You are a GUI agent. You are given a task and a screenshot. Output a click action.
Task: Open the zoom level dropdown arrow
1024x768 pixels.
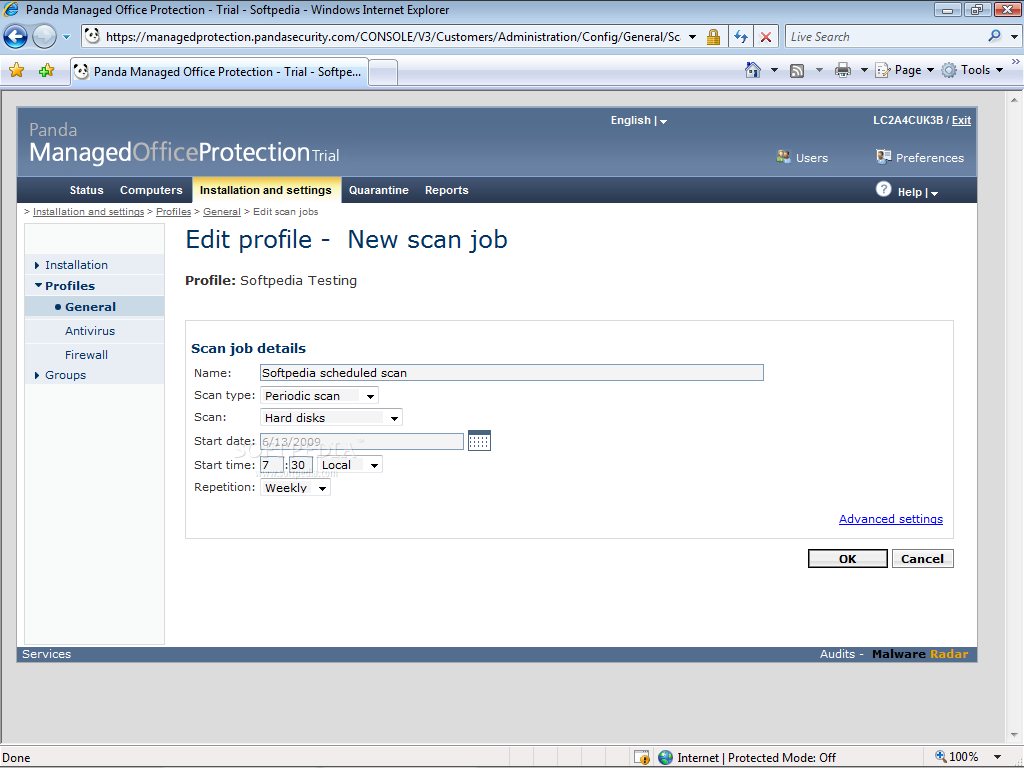tap(997, 758)
